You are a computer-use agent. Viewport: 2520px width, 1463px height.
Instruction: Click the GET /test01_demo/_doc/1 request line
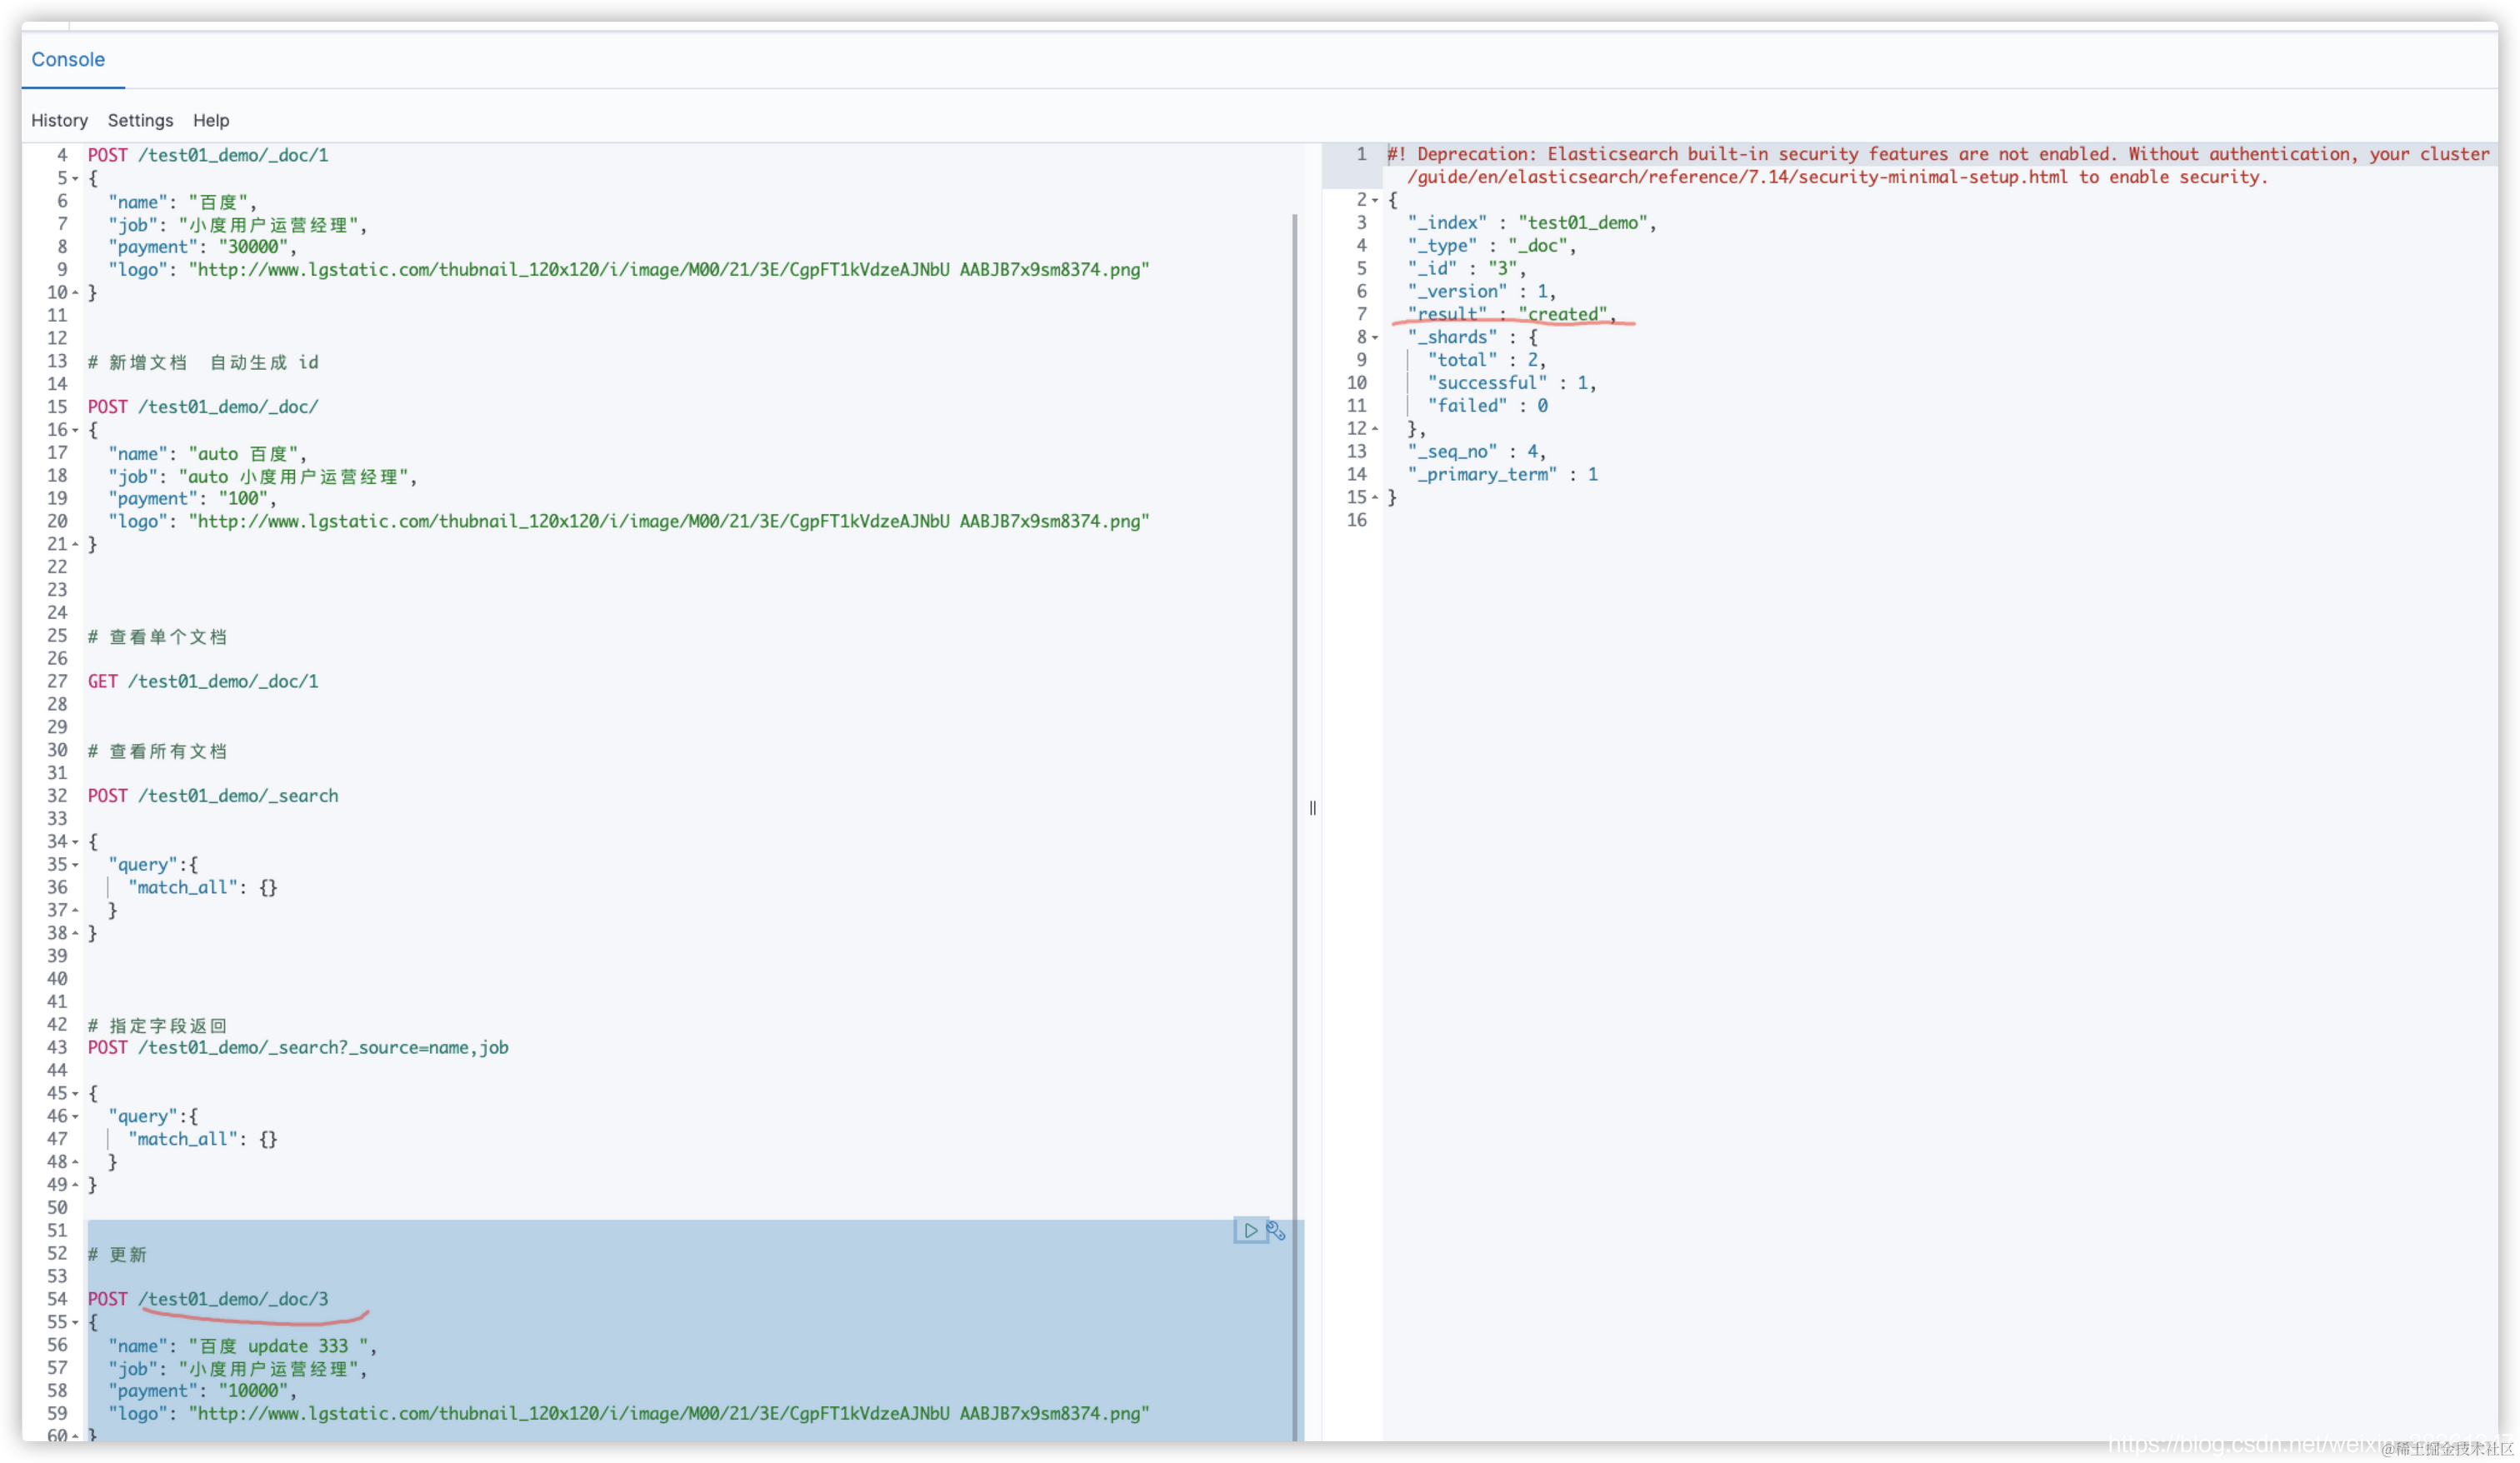point(203,681)
